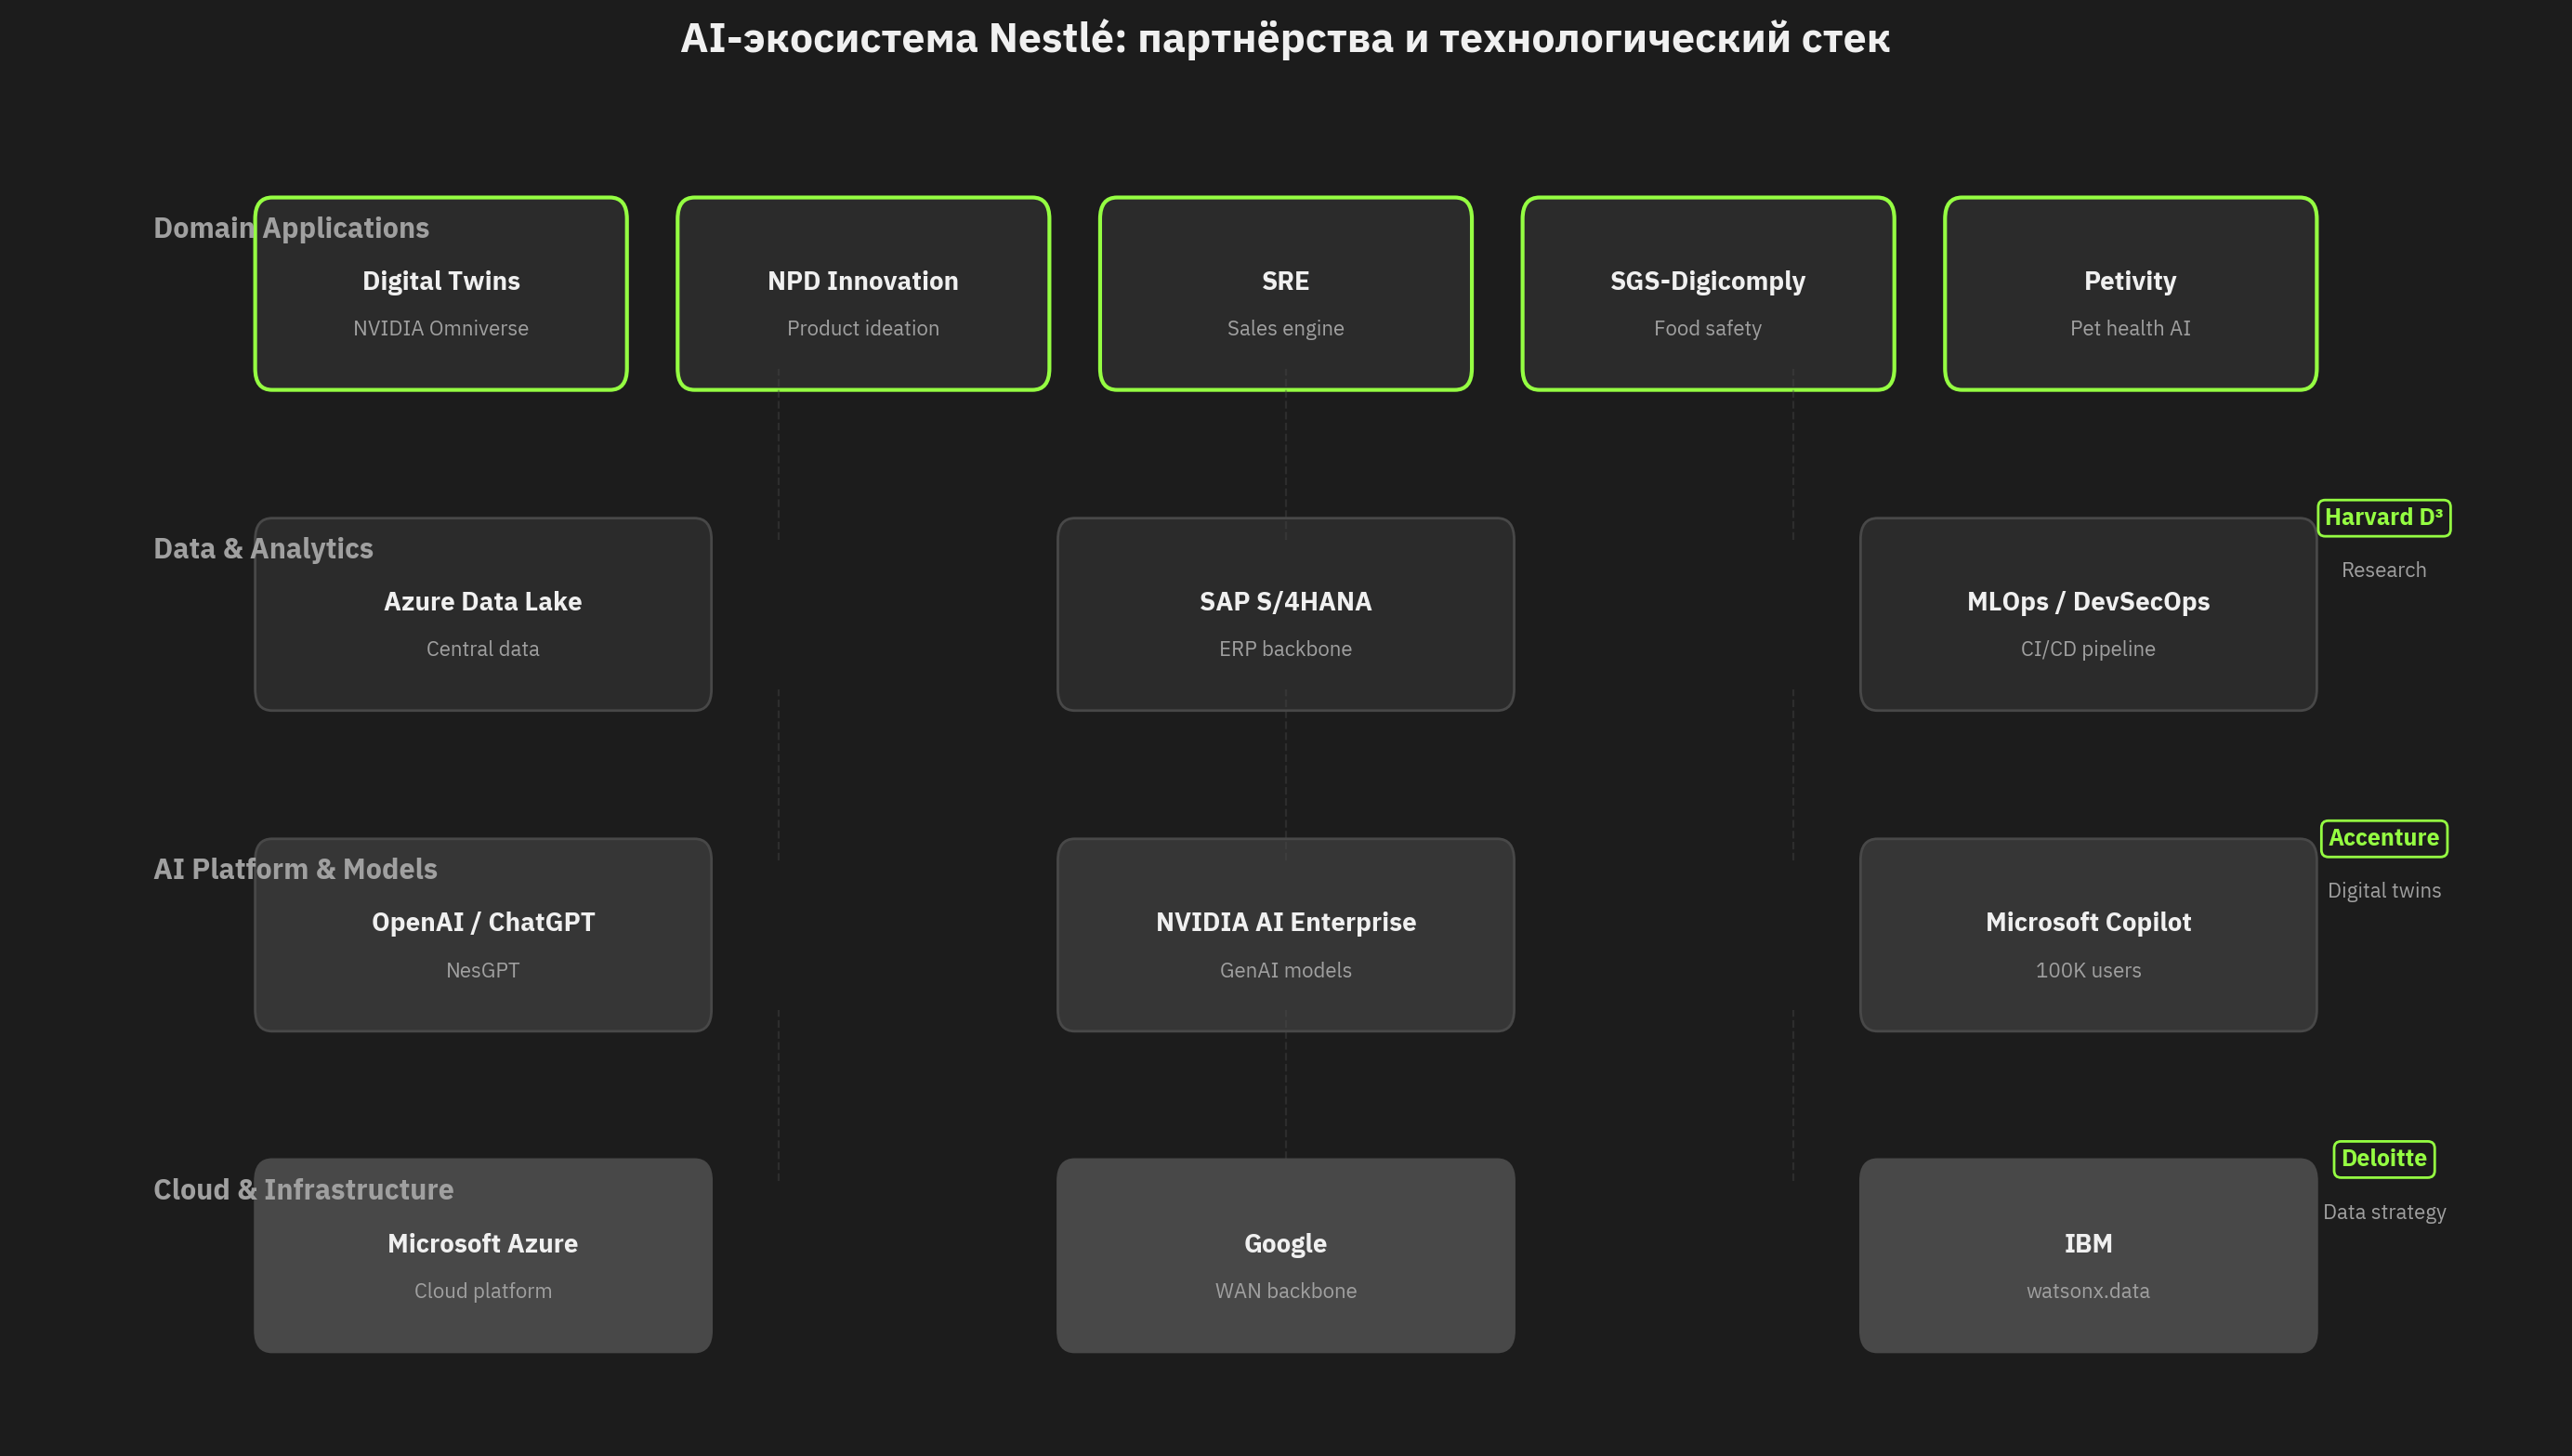
Task: Click the SRE Sales engine card
Action: point(1285,293)
